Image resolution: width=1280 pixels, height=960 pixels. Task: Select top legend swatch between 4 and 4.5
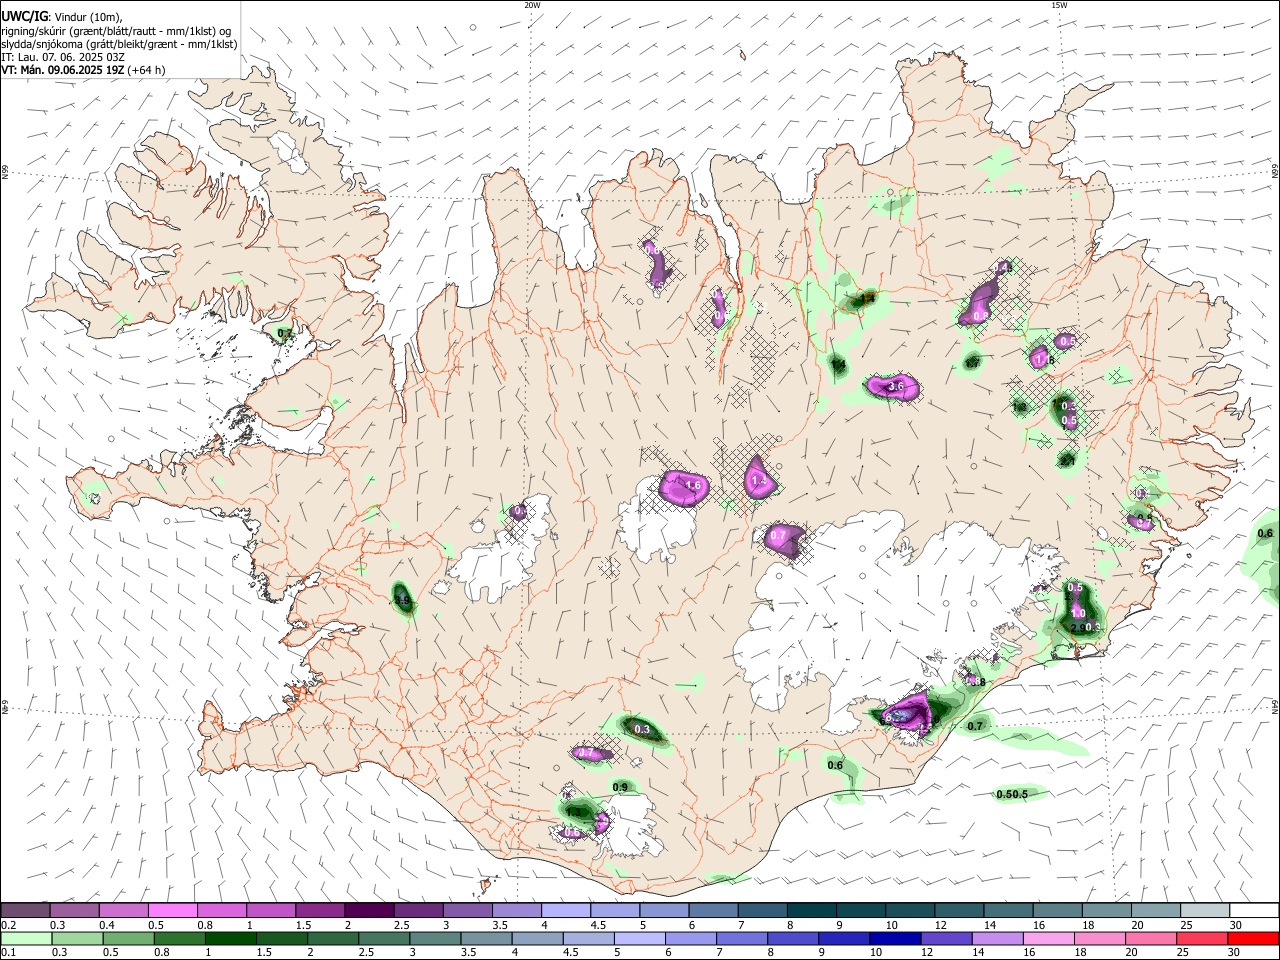click(x=566, y=910)
